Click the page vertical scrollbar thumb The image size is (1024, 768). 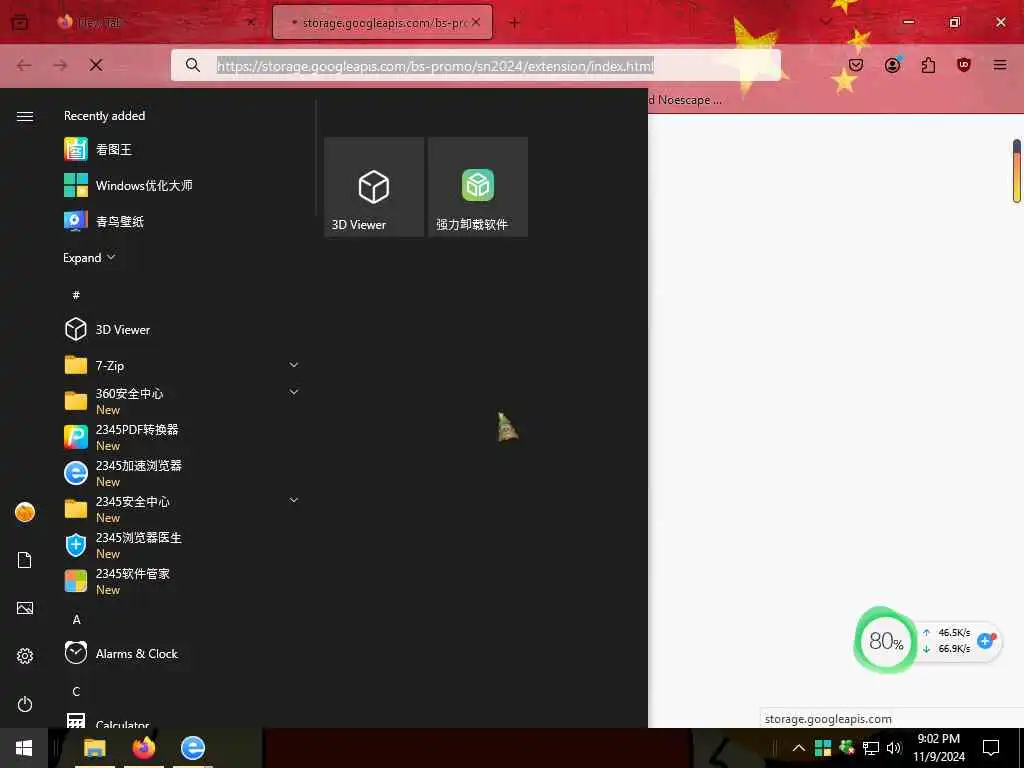click(1017, 171)
